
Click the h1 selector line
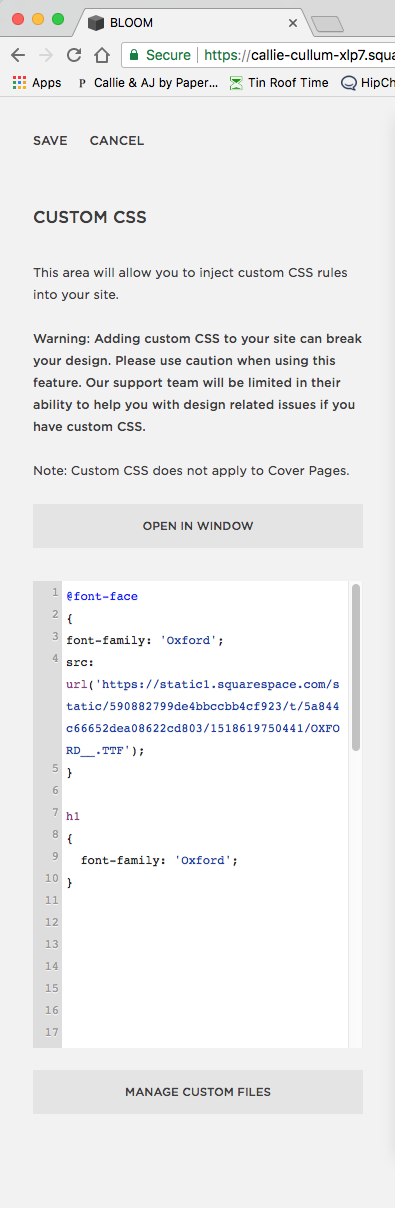pyautogui.click(x=72, y=816)
